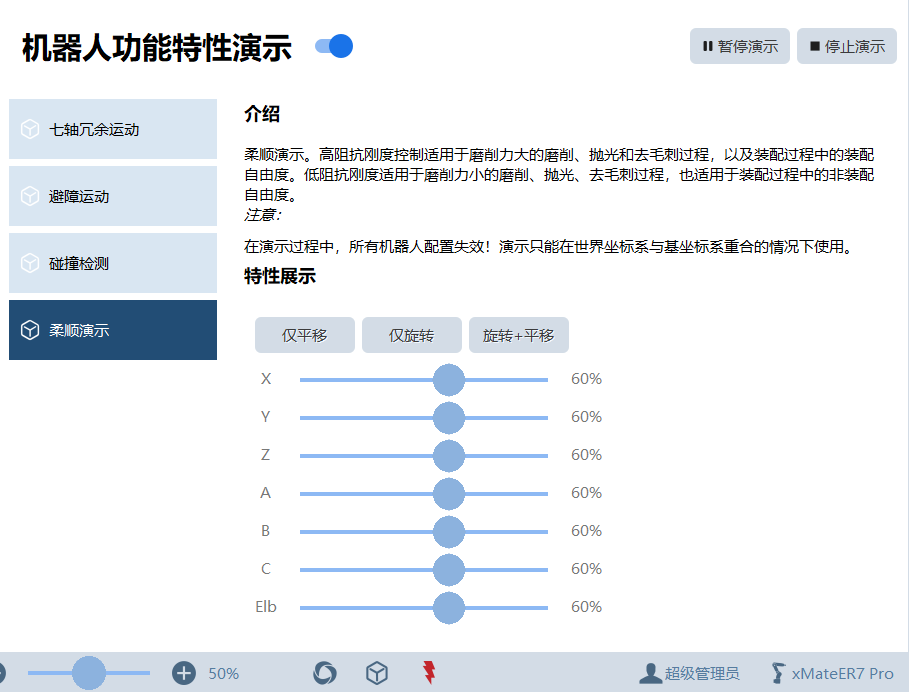Toggle the robot feature demo switch
Image resolution: width=909 pixels, height=693 pixels.
click(x=334, y=46)
